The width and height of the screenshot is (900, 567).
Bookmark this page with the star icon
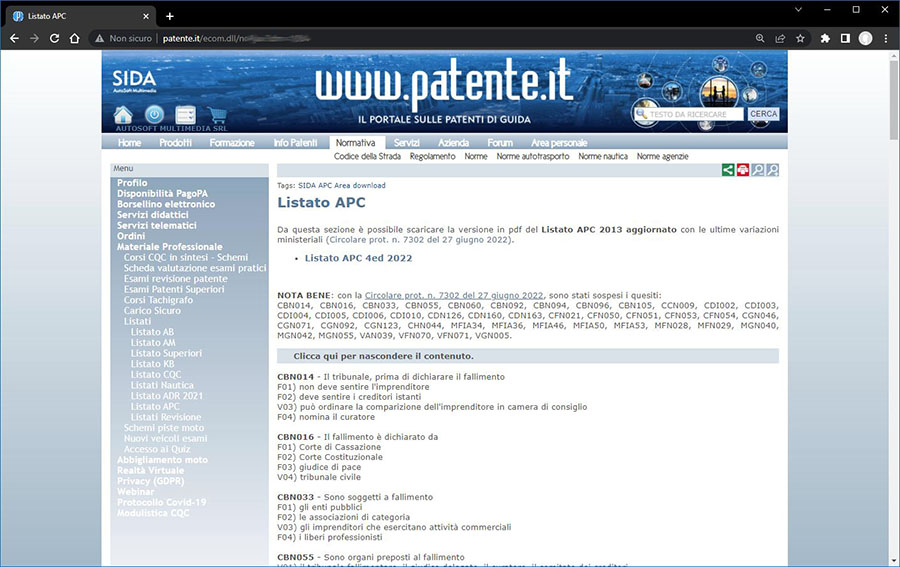point(800,38)
